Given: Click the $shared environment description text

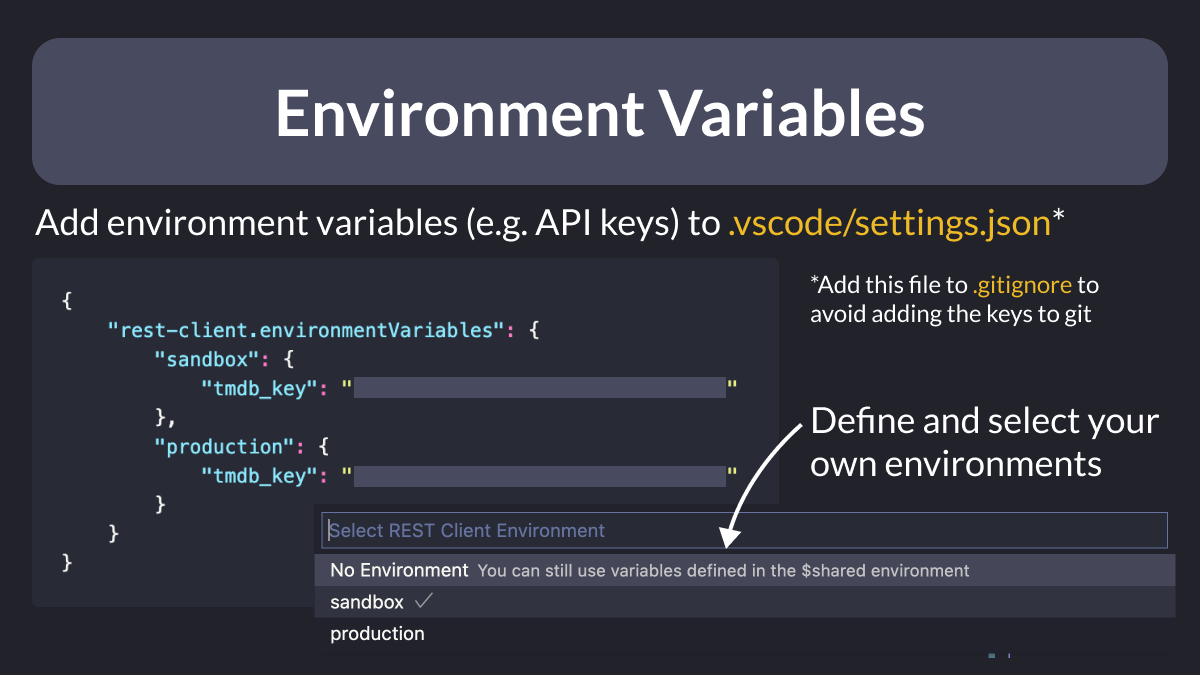Looking at the screenshot, I should click(x=724, y=571).
